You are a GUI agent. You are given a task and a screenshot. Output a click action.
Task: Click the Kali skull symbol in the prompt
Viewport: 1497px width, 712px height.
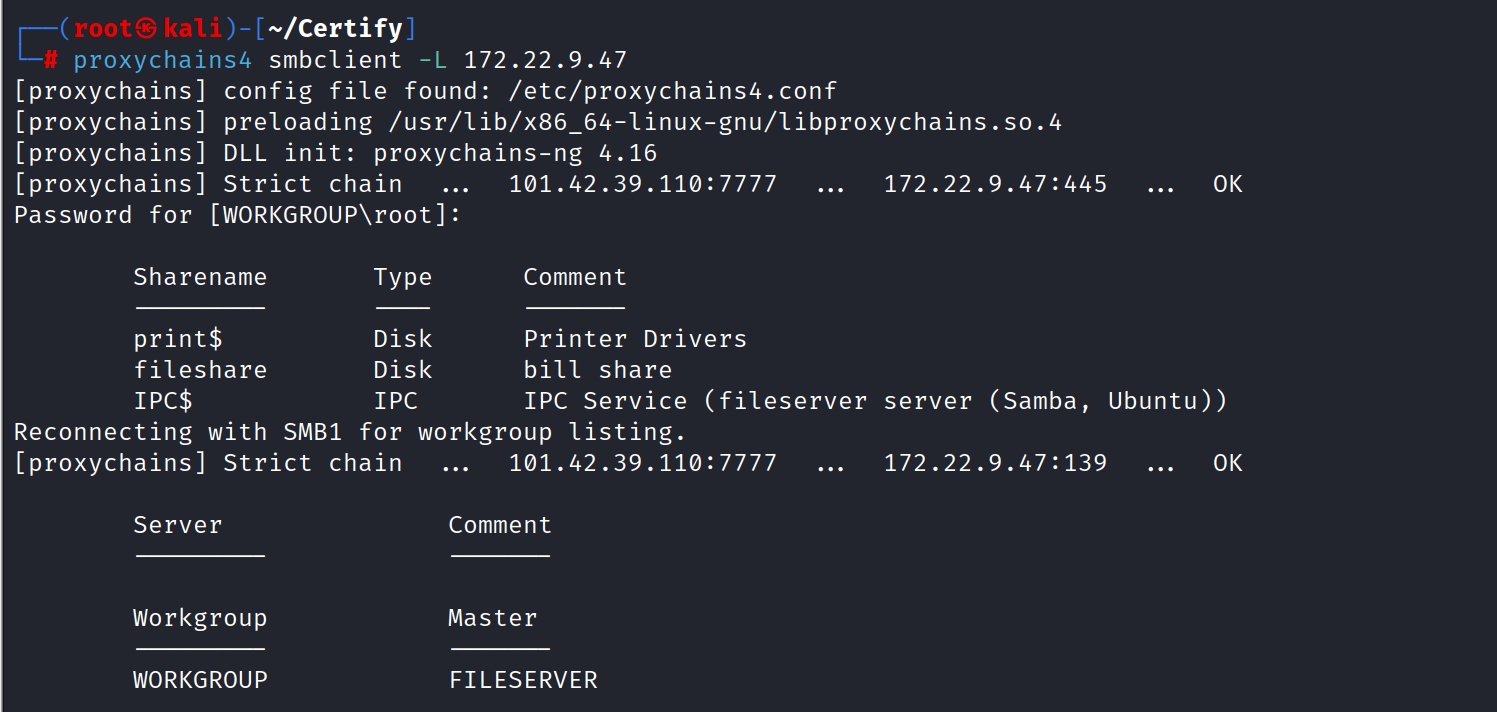[149, 29]
